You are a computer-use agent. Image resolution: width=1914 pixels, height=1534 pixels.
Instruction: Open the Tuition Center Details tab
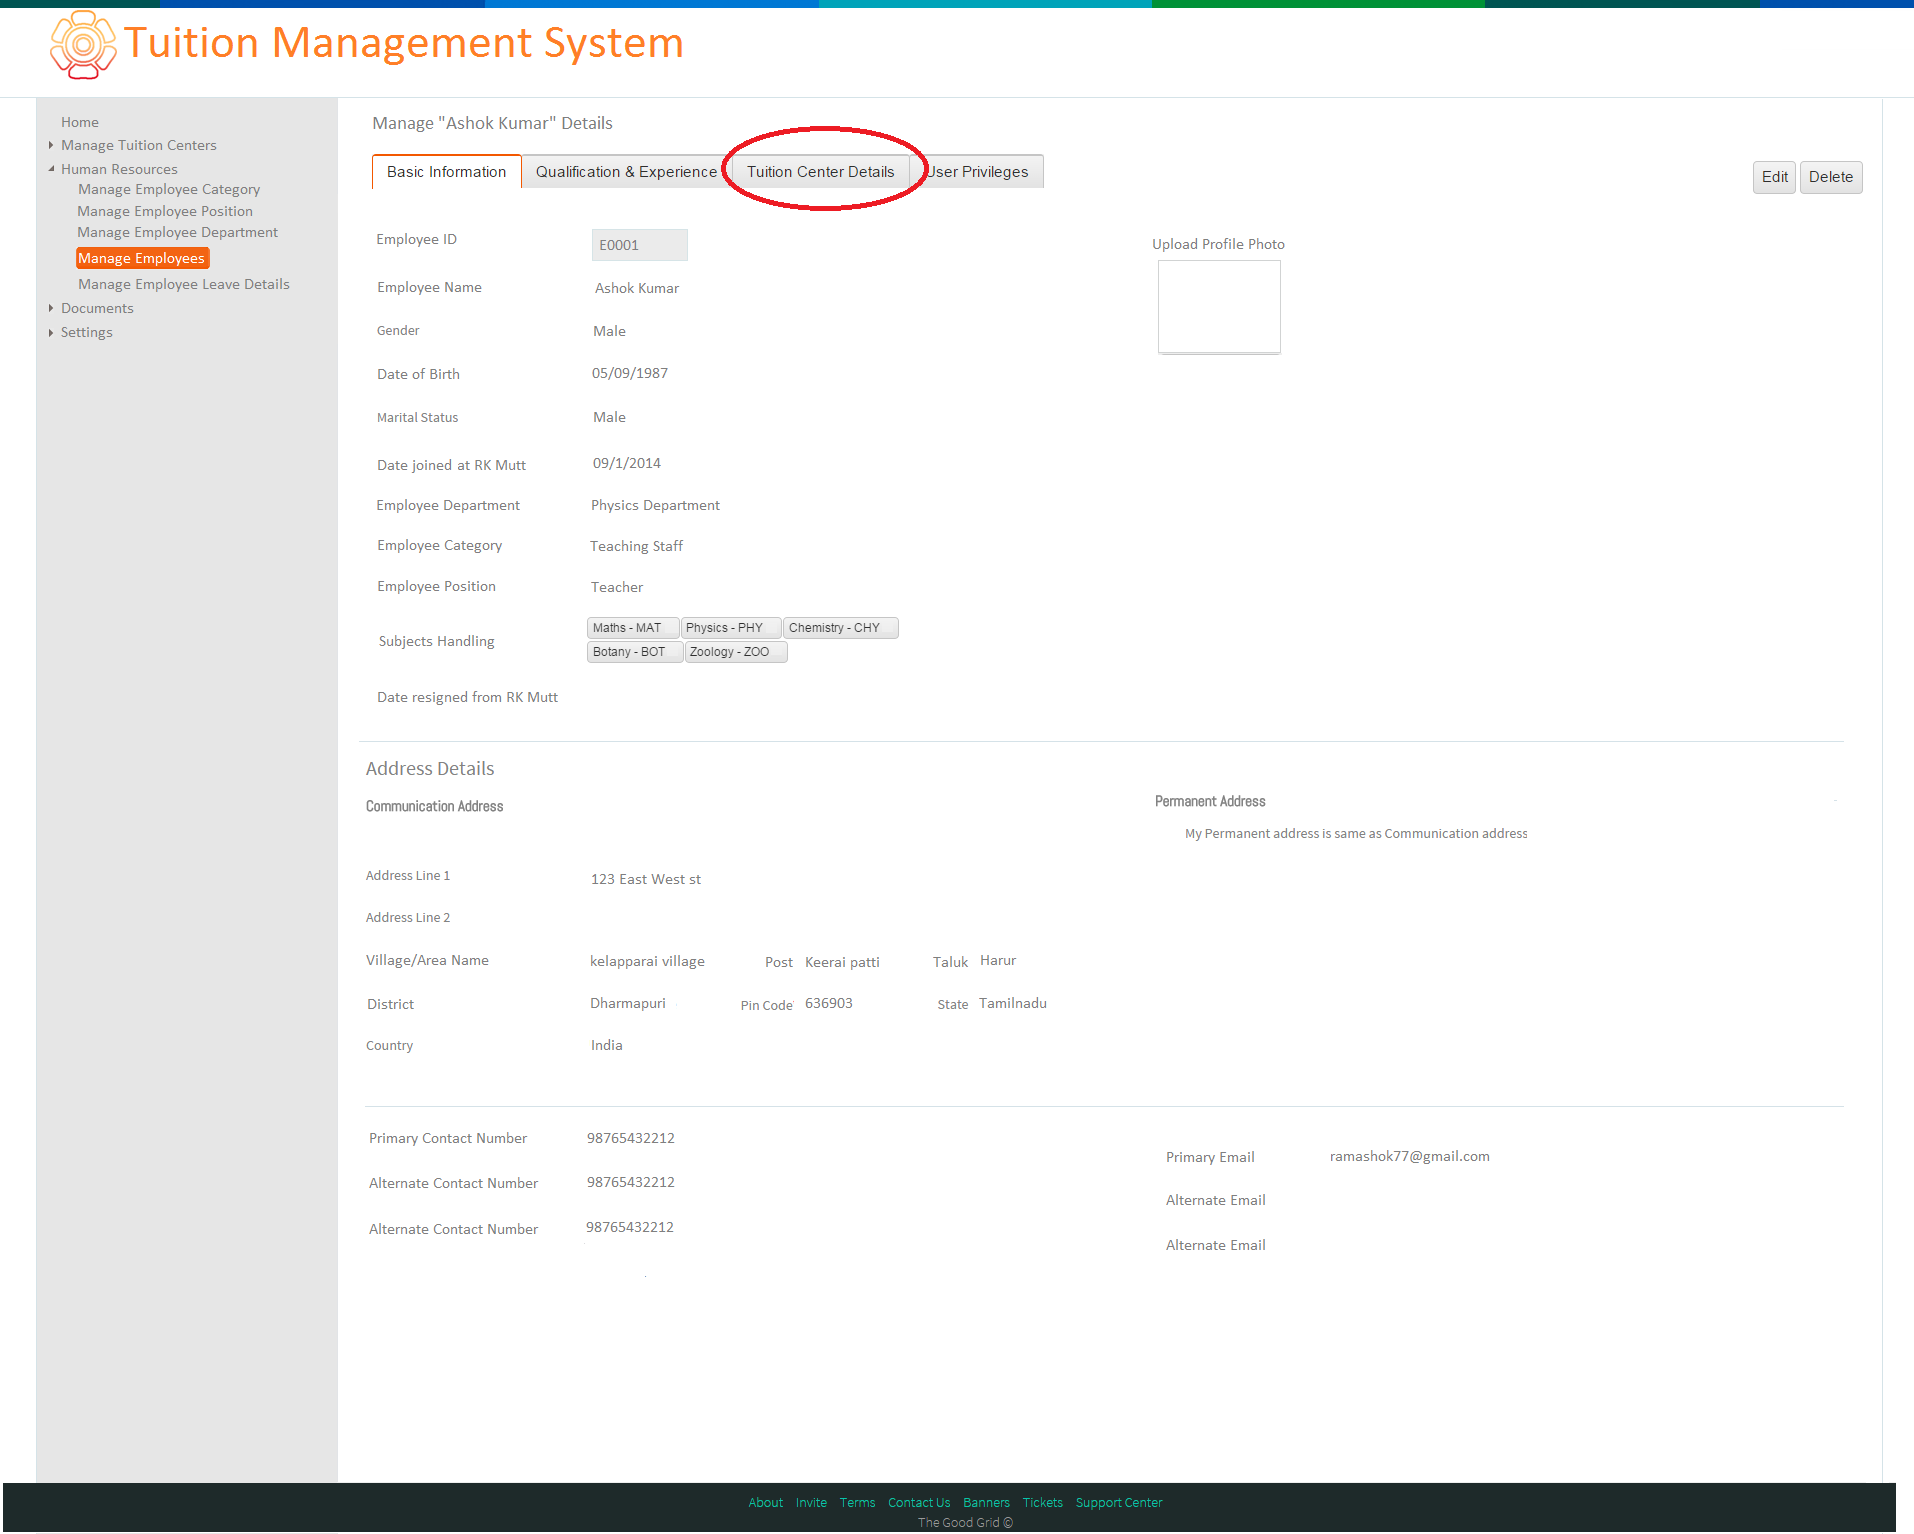click(820, 172)
